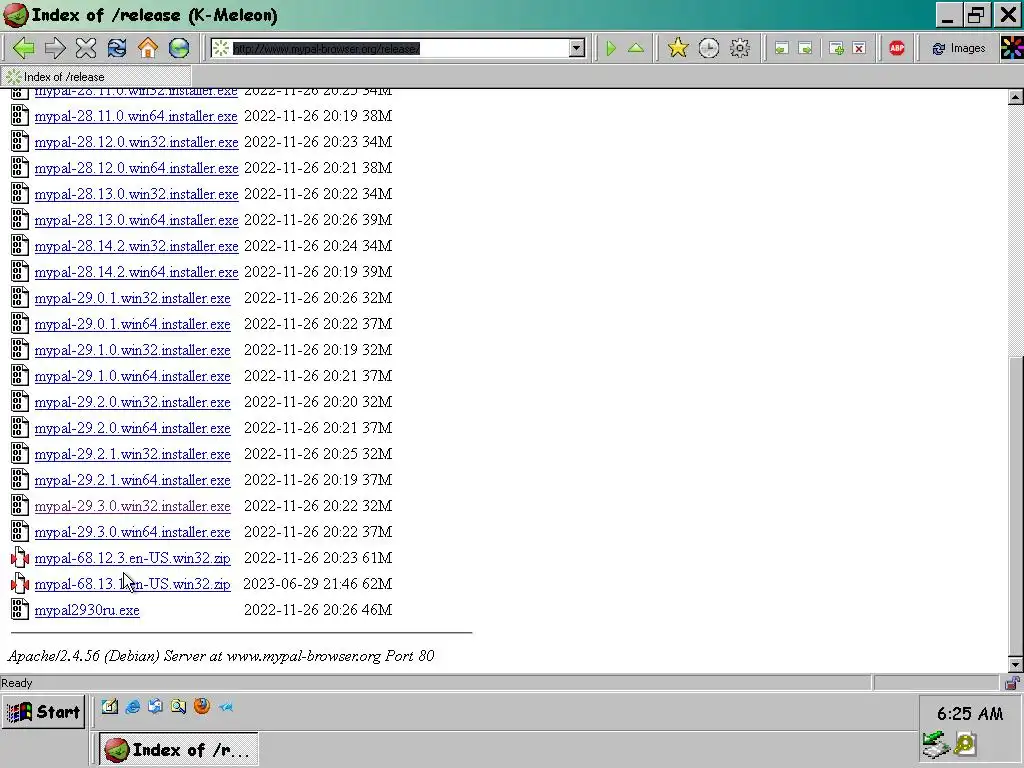Click the mypal2930ru.exe link
1024x768 pixels.
click(x=87, y=611)
